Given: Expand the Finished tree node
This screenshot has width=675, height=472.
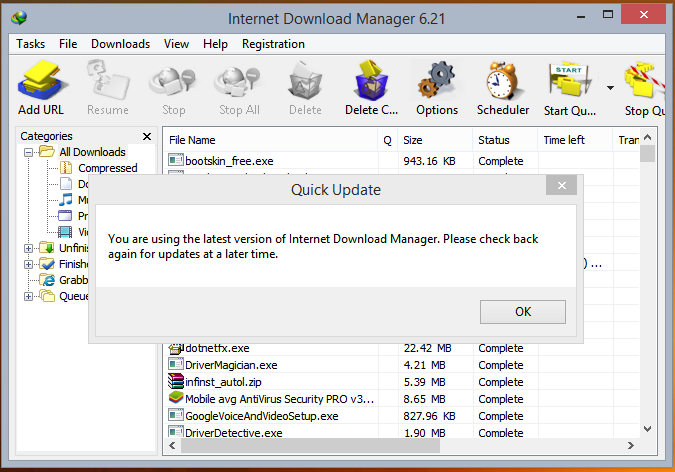Looking at the screenshot, I should [x=28, y=264].
